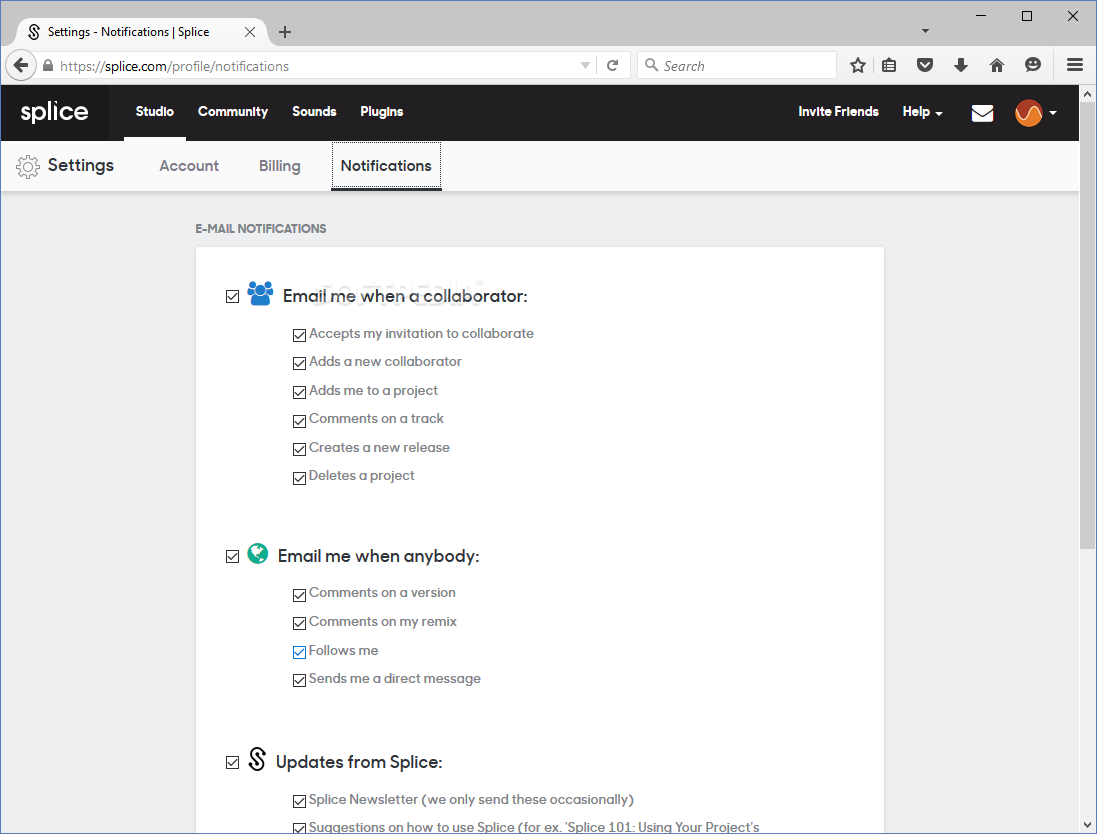Go to Sounds section
The height and width of the screenshot is (834, 1097).
point(314,112)
